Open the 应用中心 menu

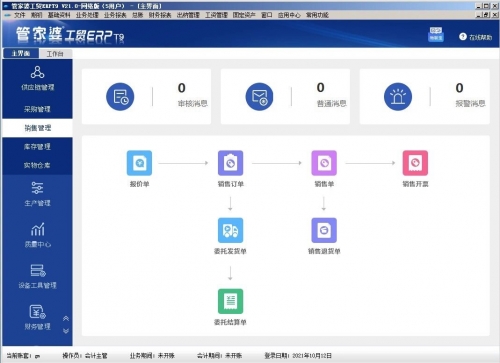coord(289,15)
